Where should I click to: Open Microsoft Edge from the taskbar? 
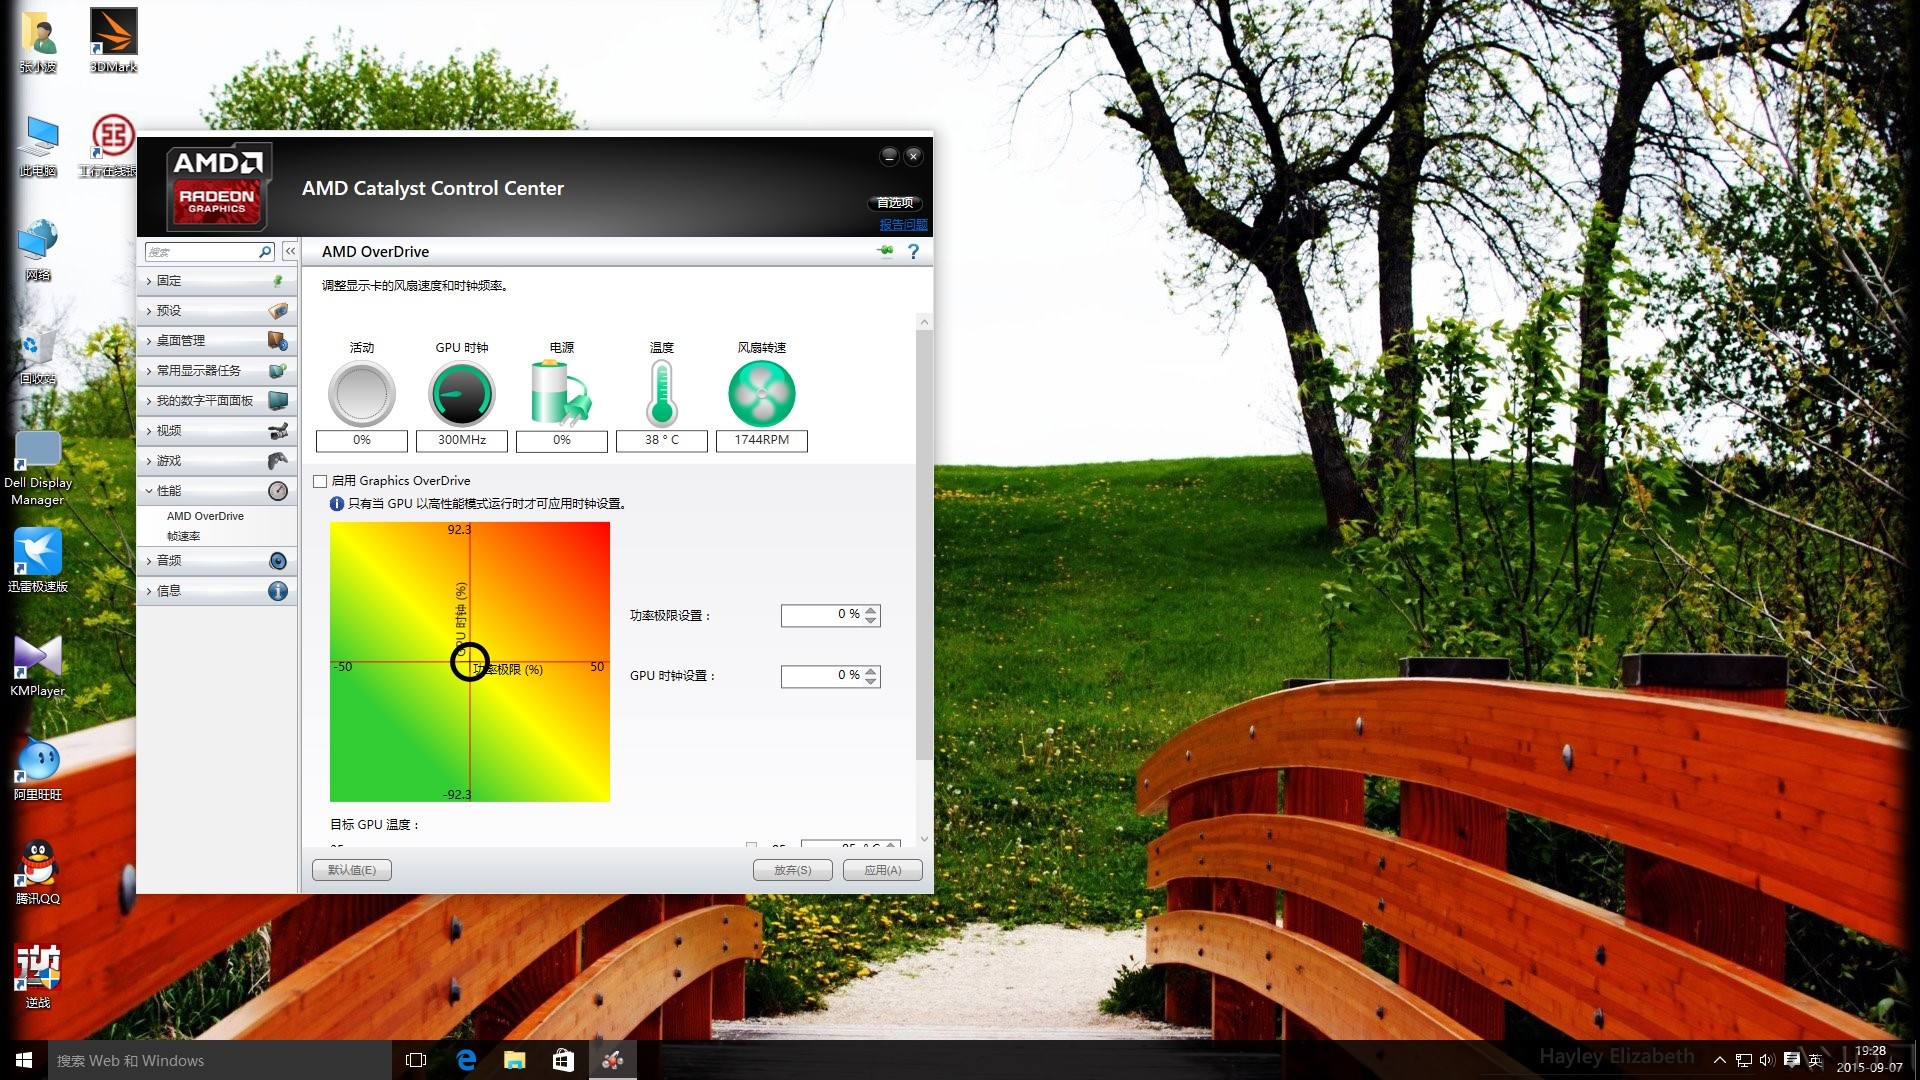click(x=466, y=1060)
